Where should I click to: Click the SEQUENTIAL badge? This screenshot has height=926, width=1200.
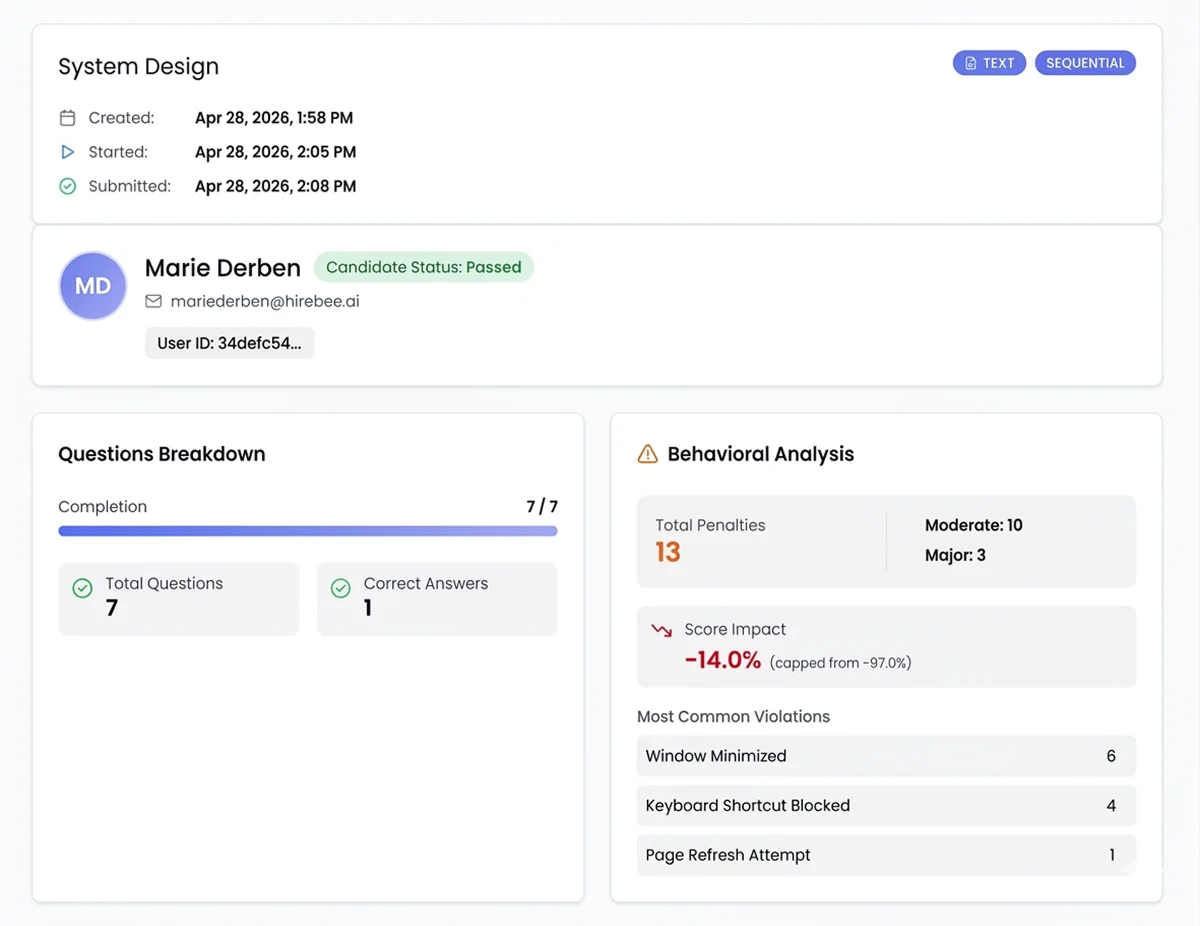[1085, 63]
